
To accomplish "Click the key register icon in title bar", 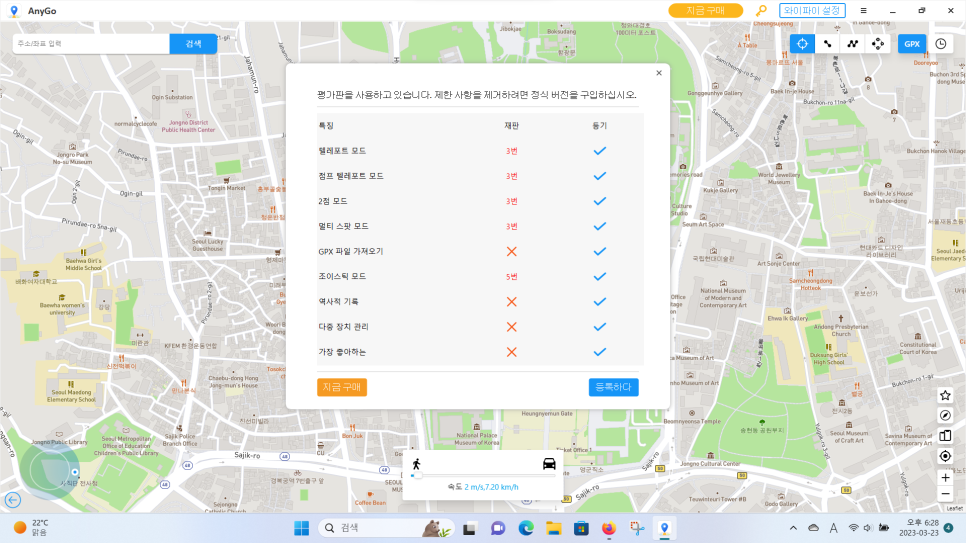I will pos(761,10).
